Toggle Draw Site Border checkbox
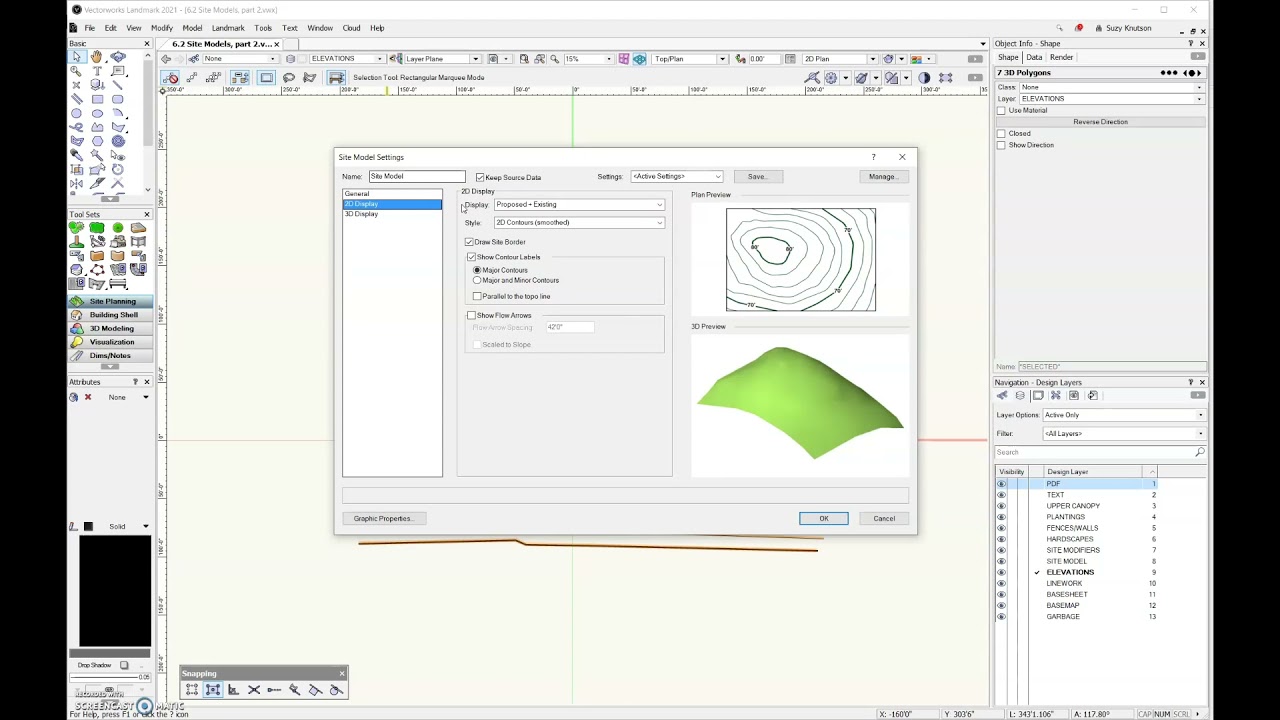1280x720 pixels. click(x=469, y=242)
